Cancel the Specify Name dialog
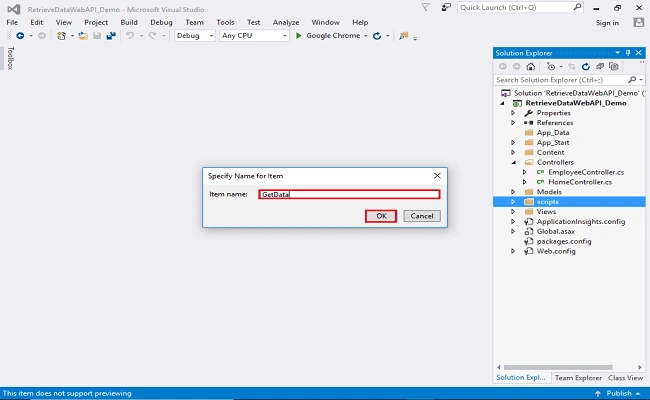Screen dimensions: 650x400 click(x=422, y=216)
